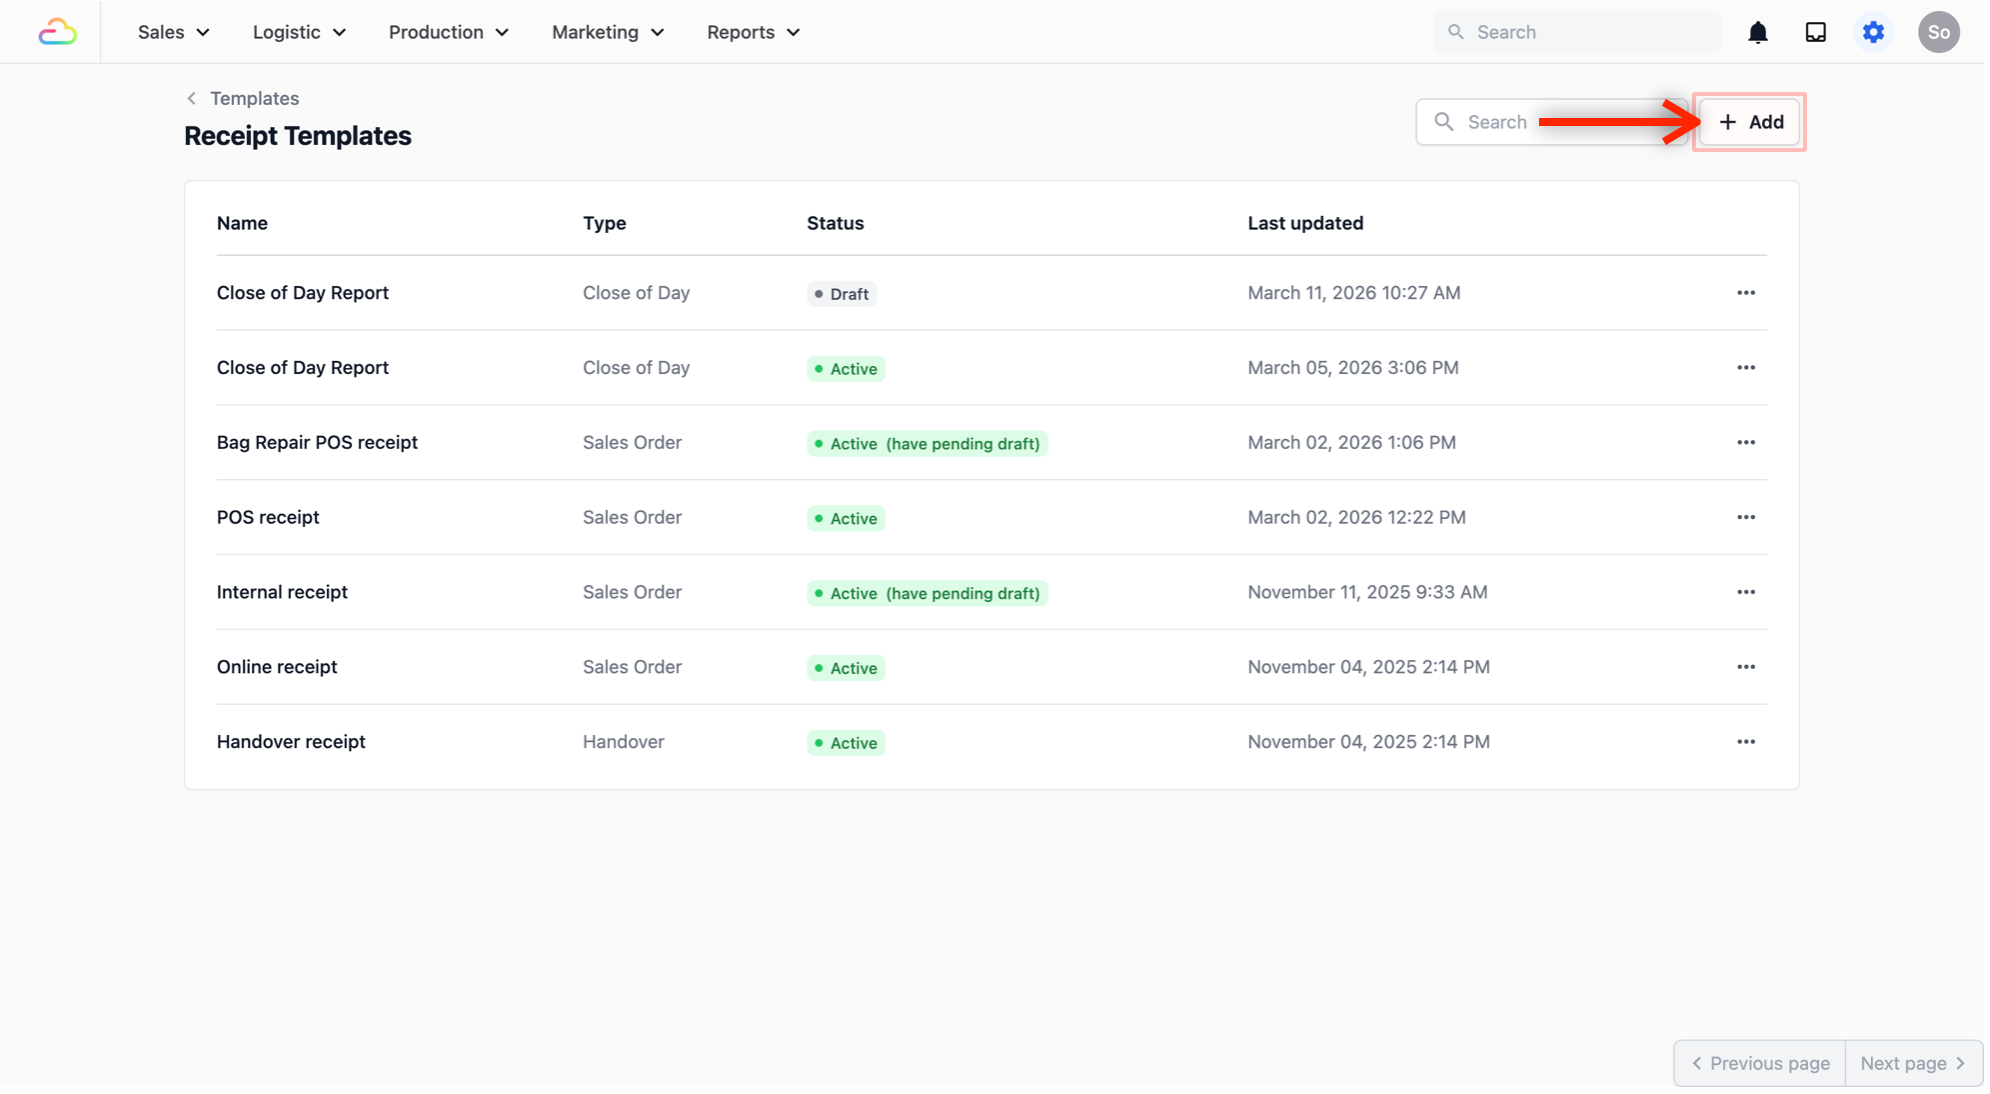1990x1094 pixels.
Task: Expand the Logistic dropdown menu
Action: tap(299, 32)
